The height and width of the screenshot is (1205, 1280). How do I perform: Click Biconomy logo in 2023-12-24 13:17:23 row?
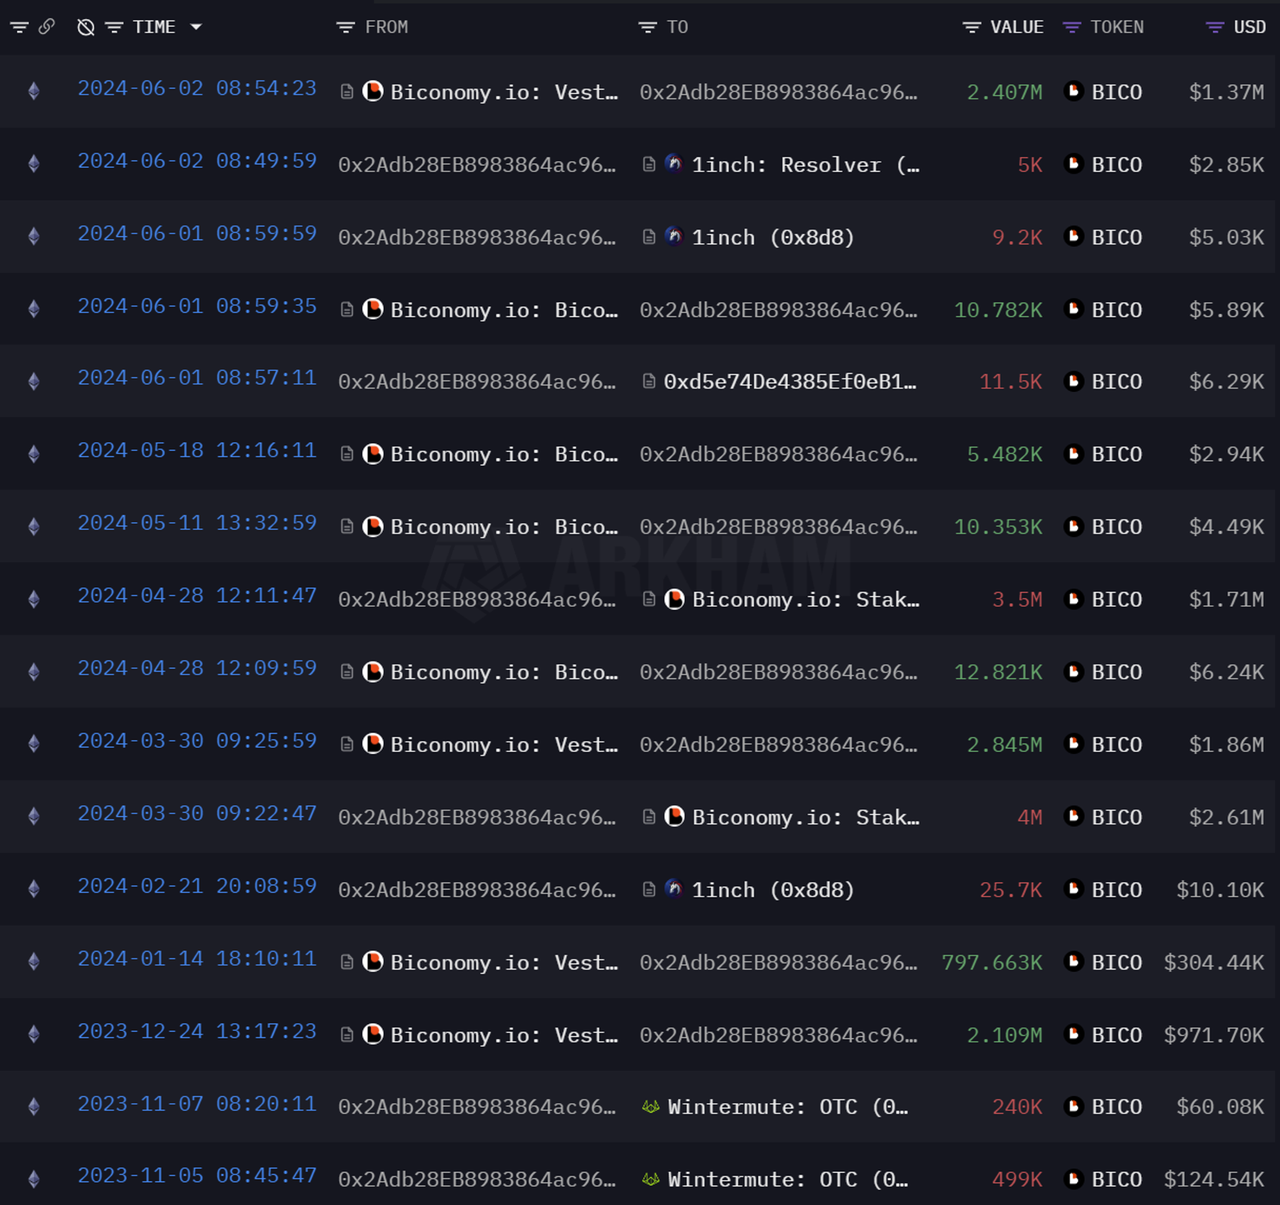tap(373, 1034)
